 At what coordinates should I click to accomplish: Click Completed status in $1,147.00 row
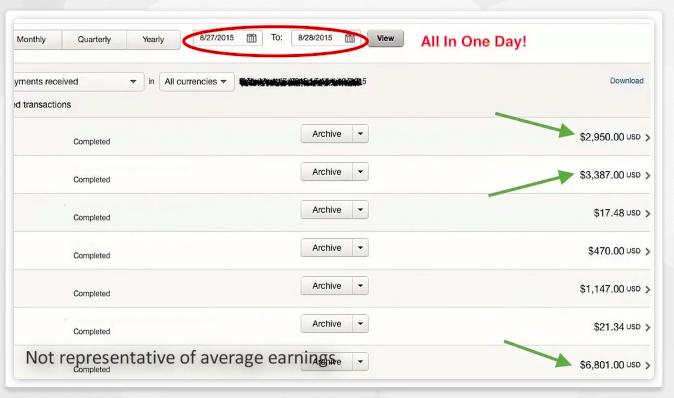pyautogui.click(x=92, y=294)
